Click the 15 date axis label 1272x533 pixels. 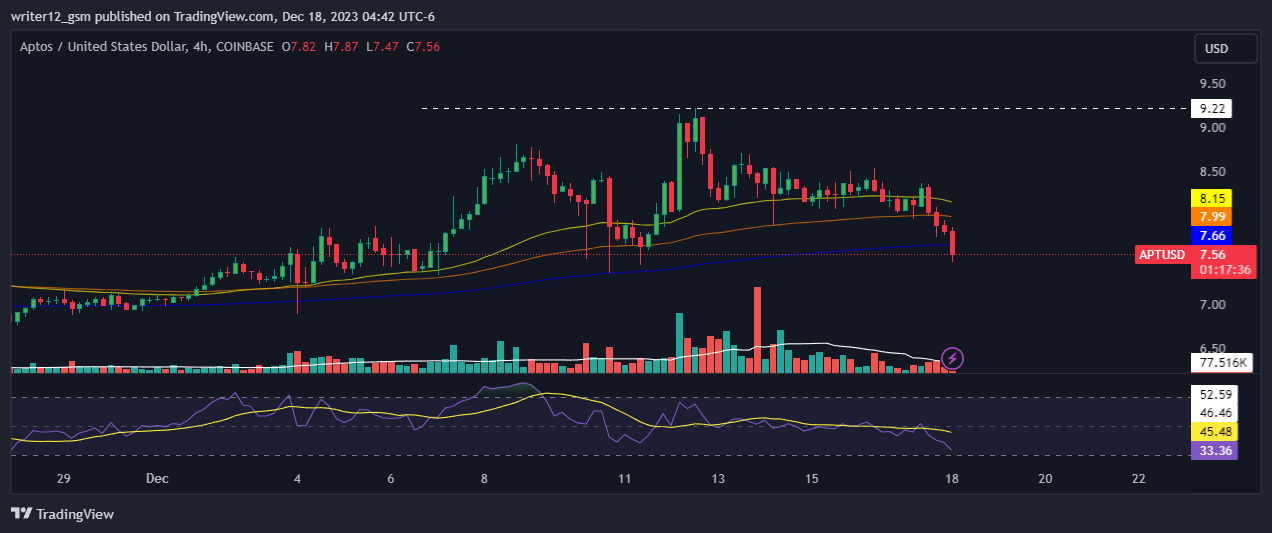tap(811, 479)
